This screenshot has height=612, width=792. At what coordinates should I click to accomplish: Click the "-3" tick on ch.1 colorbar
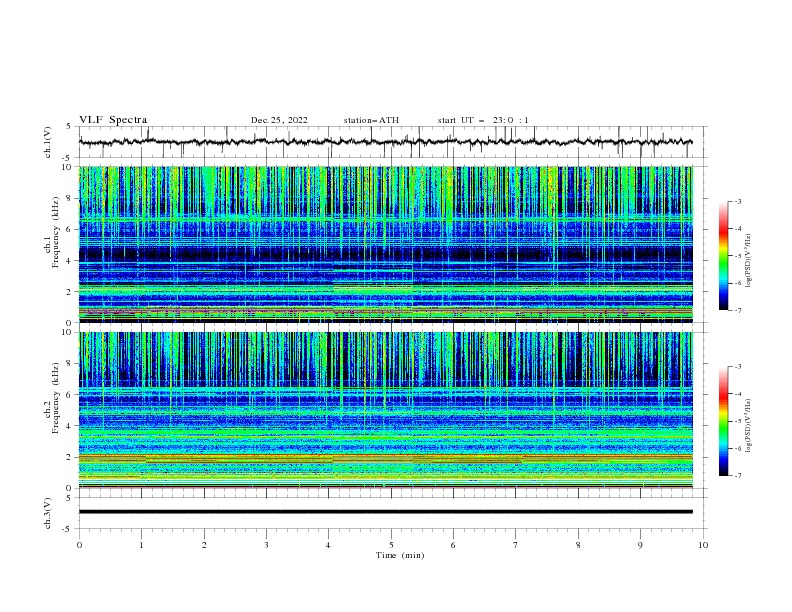[737, 201]
